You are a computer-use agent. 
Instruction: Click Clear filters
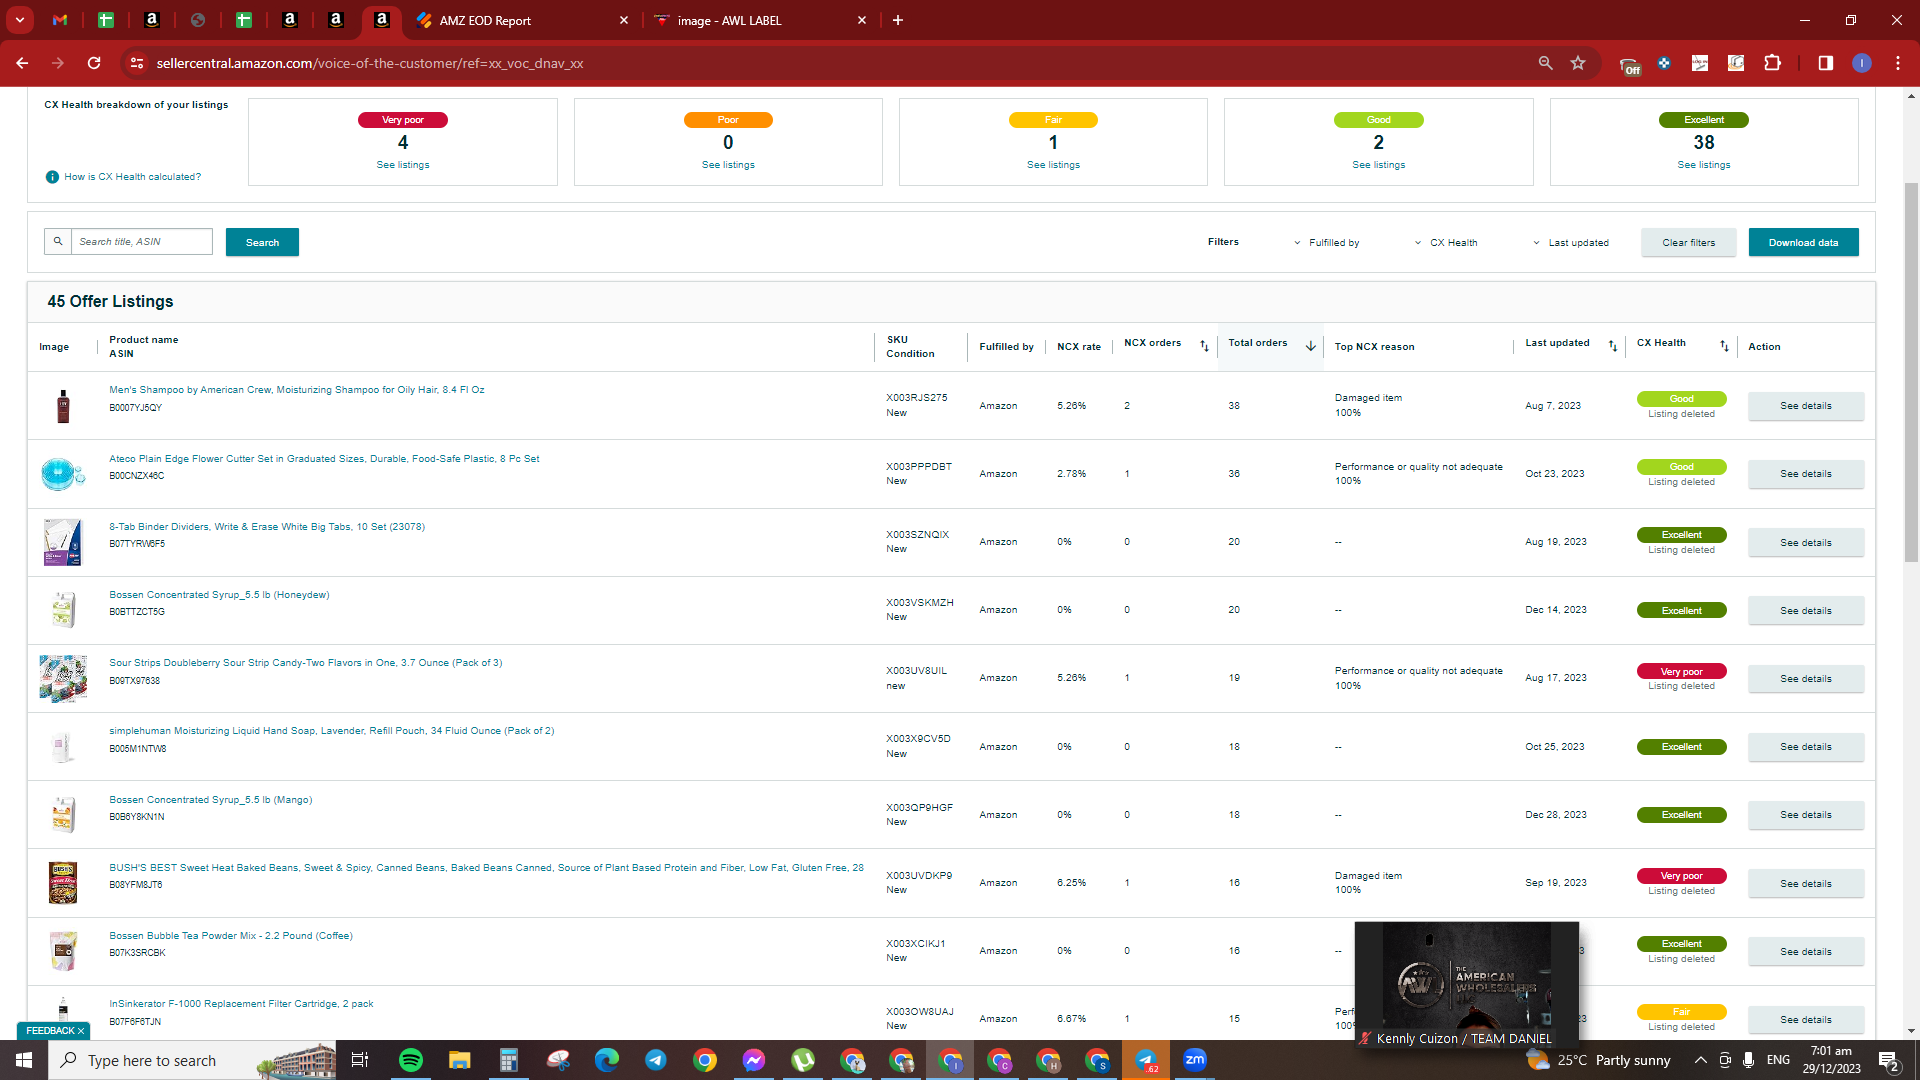pyautogui.click(x=1688, y=242)
